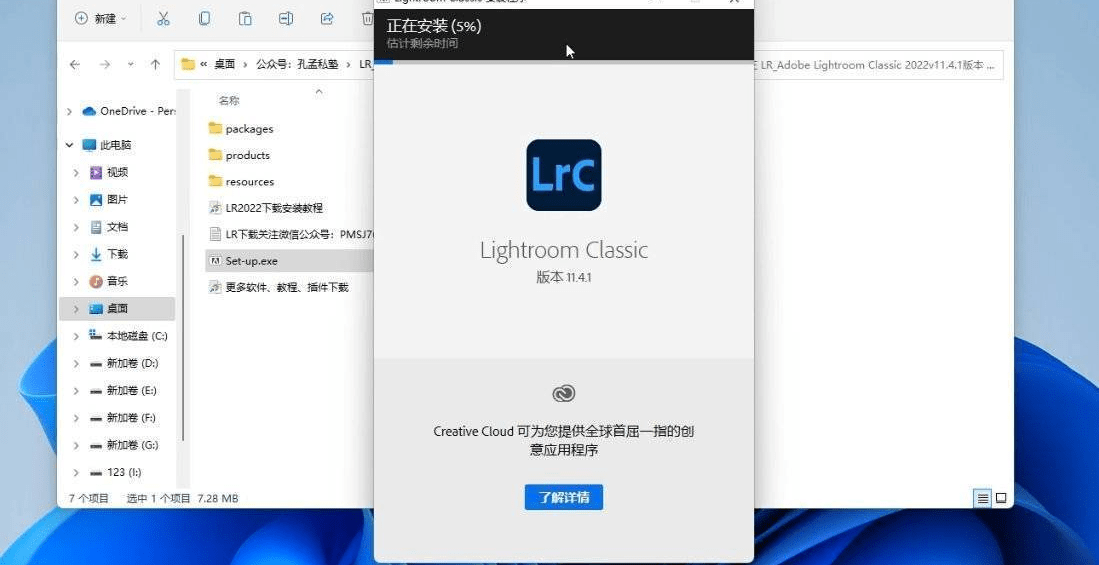This screenshot has width=1099, height=565.
Task: Switch Explorer to large icons view
Action: [x=1001, y=498]
